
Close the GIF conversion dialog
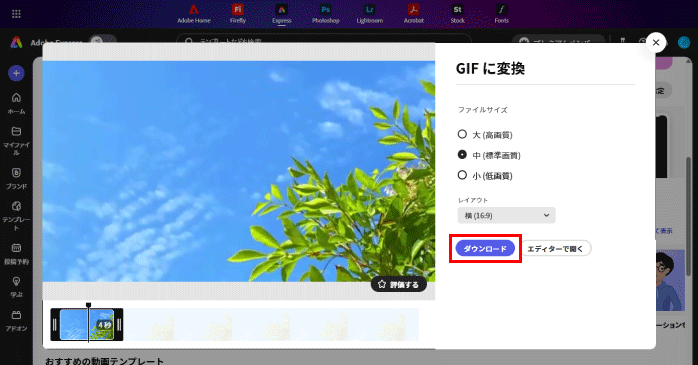click(656, 43)
